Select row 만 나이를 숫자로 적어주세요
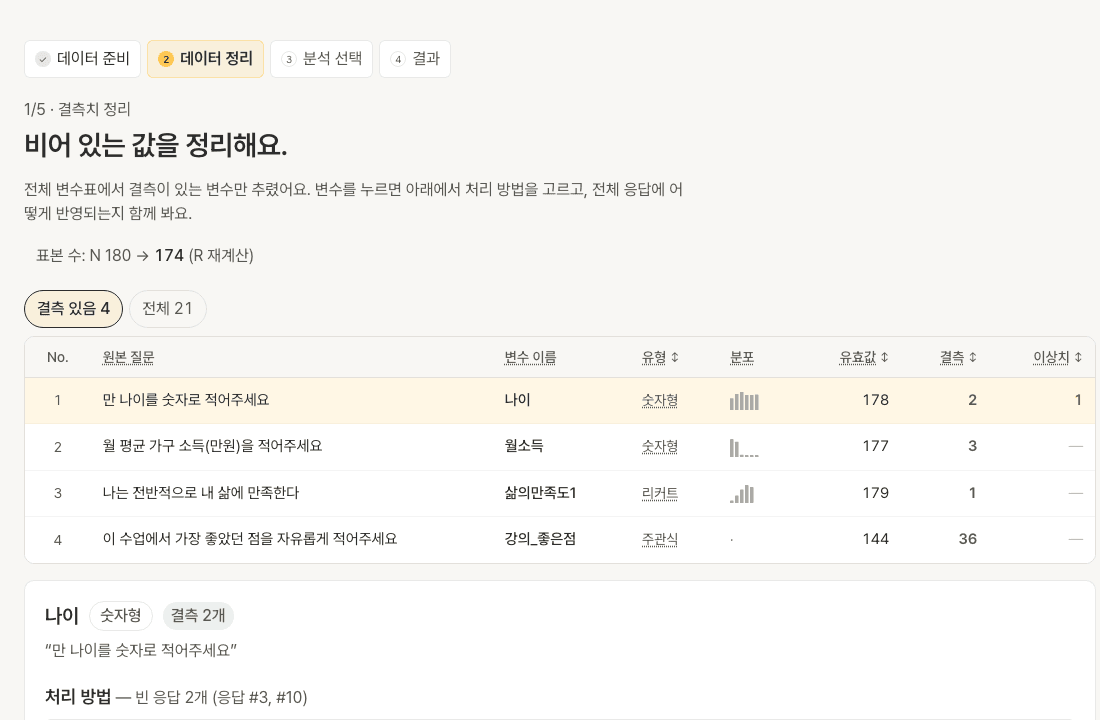Image resolution: width=1100 pixels, height=720 pixels. click(560, 401)
